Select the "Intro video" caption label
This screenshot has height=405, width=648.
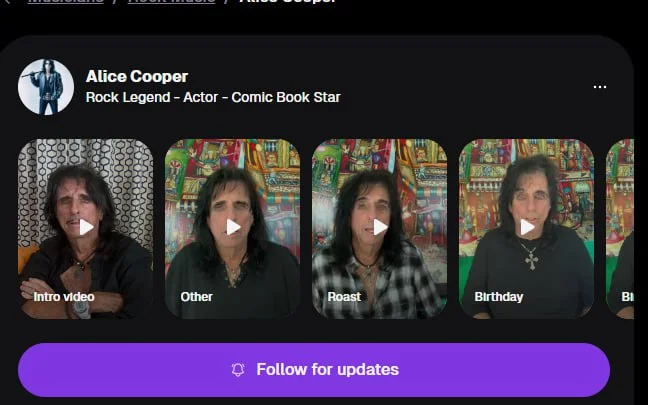click(62, 296)
